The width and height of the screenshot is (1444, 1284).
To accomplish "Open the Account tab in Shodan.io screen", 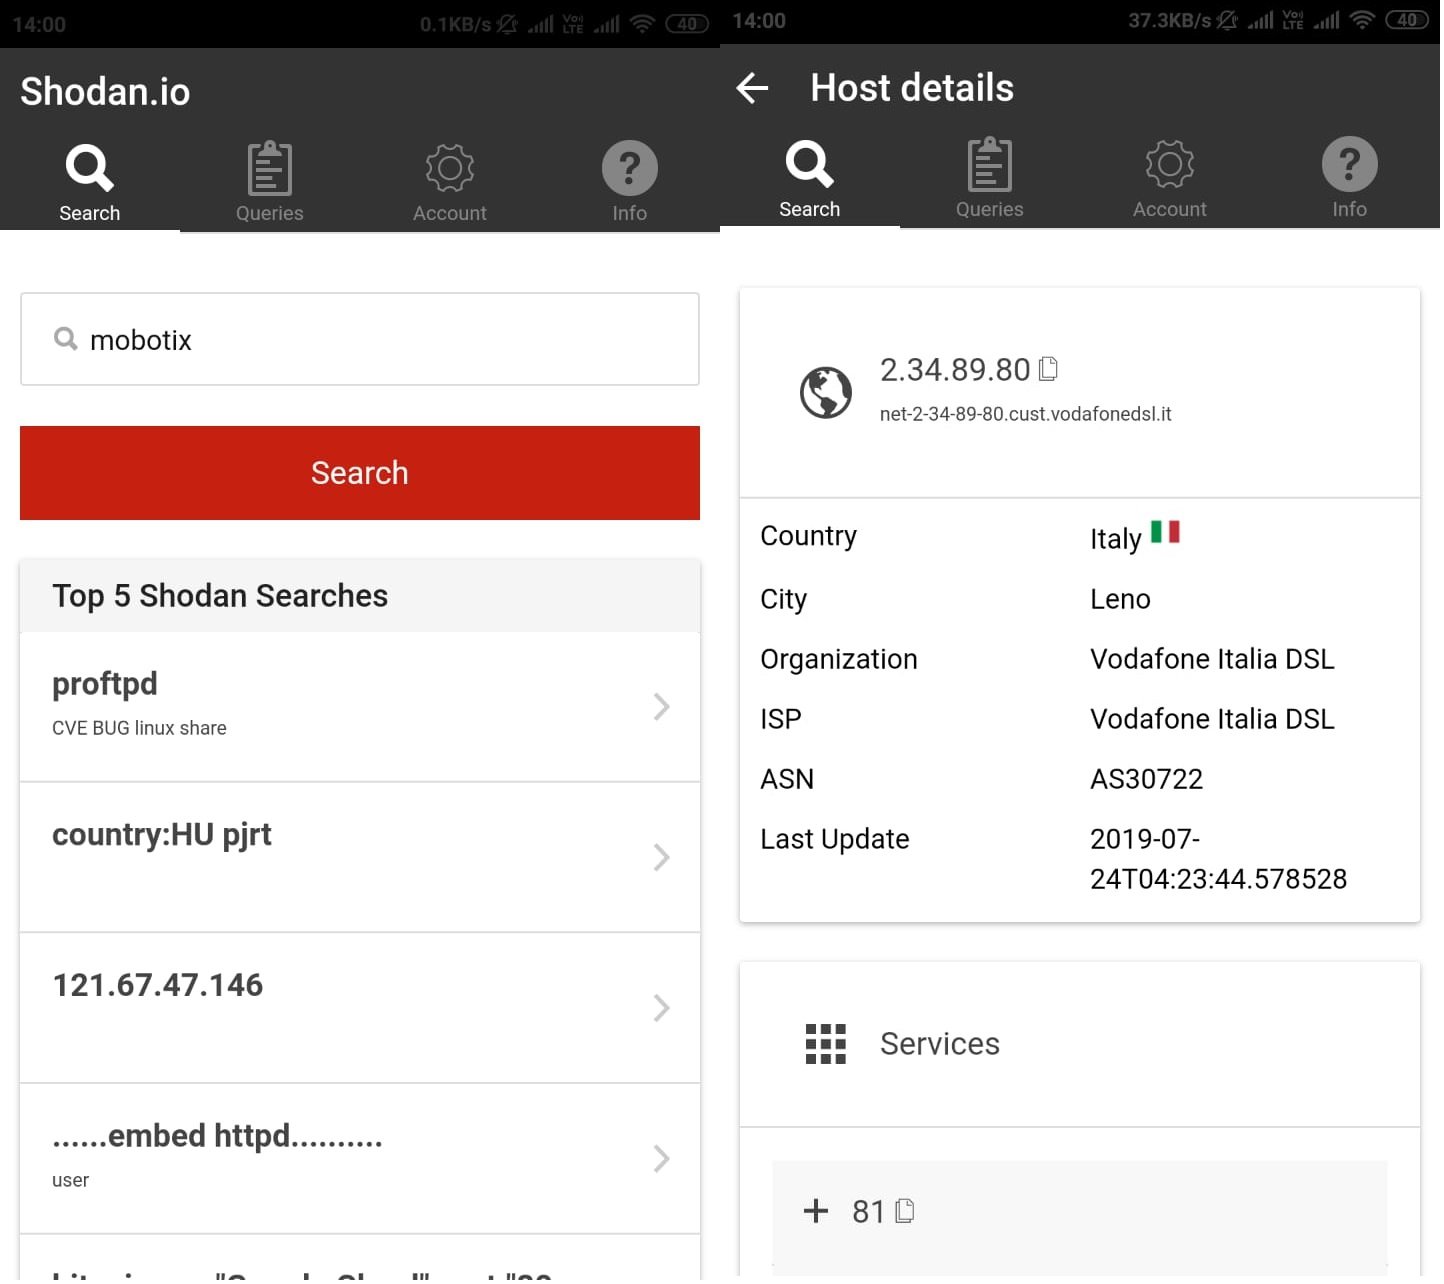I will (450, 183).
